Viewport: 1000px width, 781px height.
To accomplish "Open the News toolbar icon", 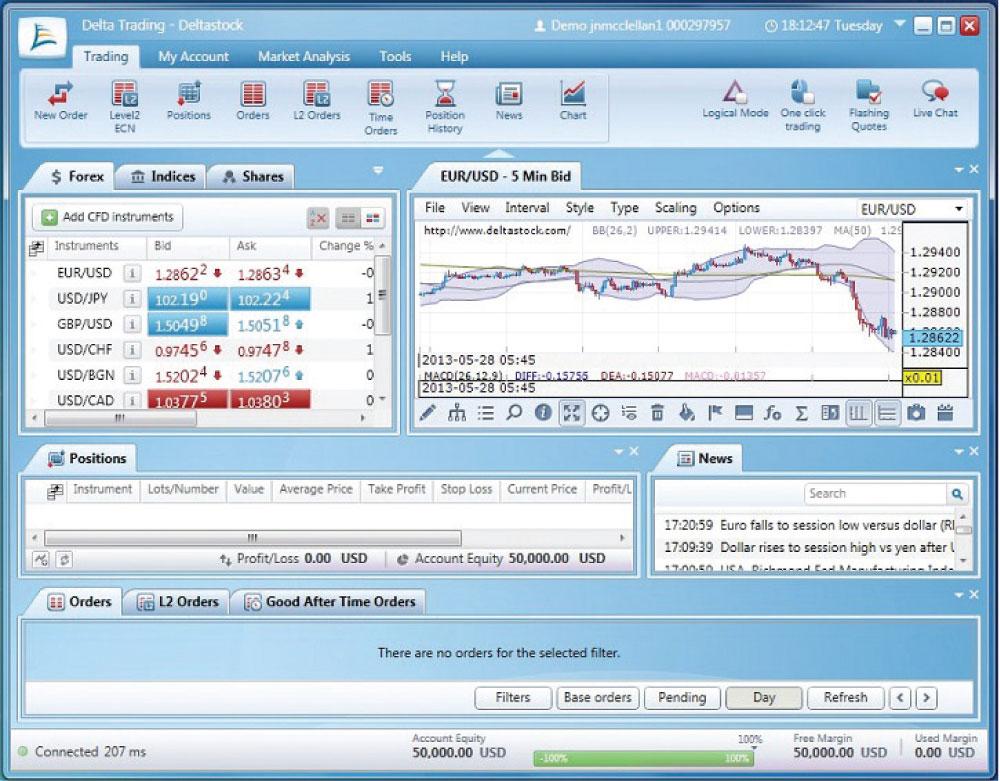I will point(509,101).
